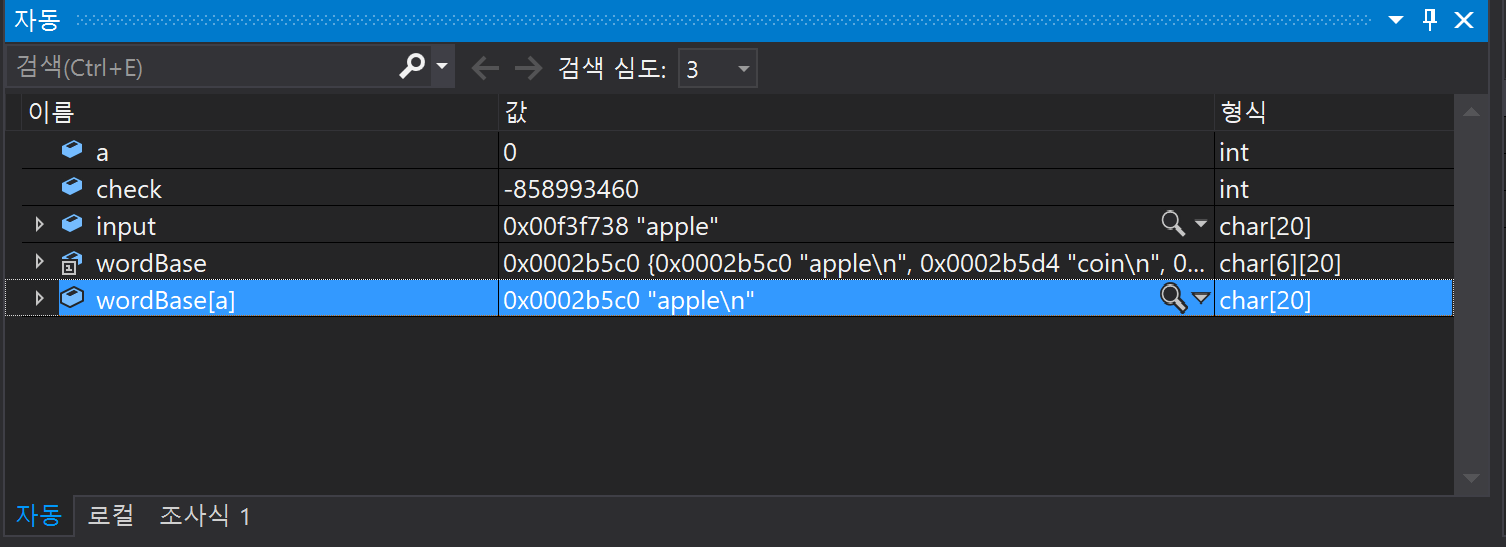Click the variable icon for check
This screenshot has width=1506, height=547.
click(72, 187)
